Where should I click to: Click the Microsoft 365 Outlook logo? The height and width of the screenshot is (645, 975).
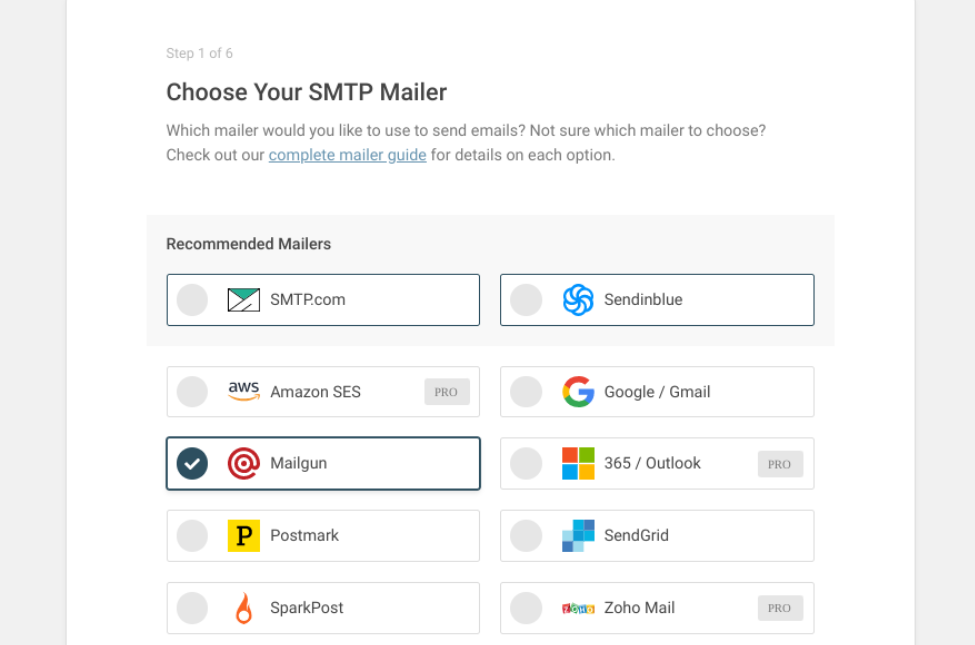pos(578,463)
